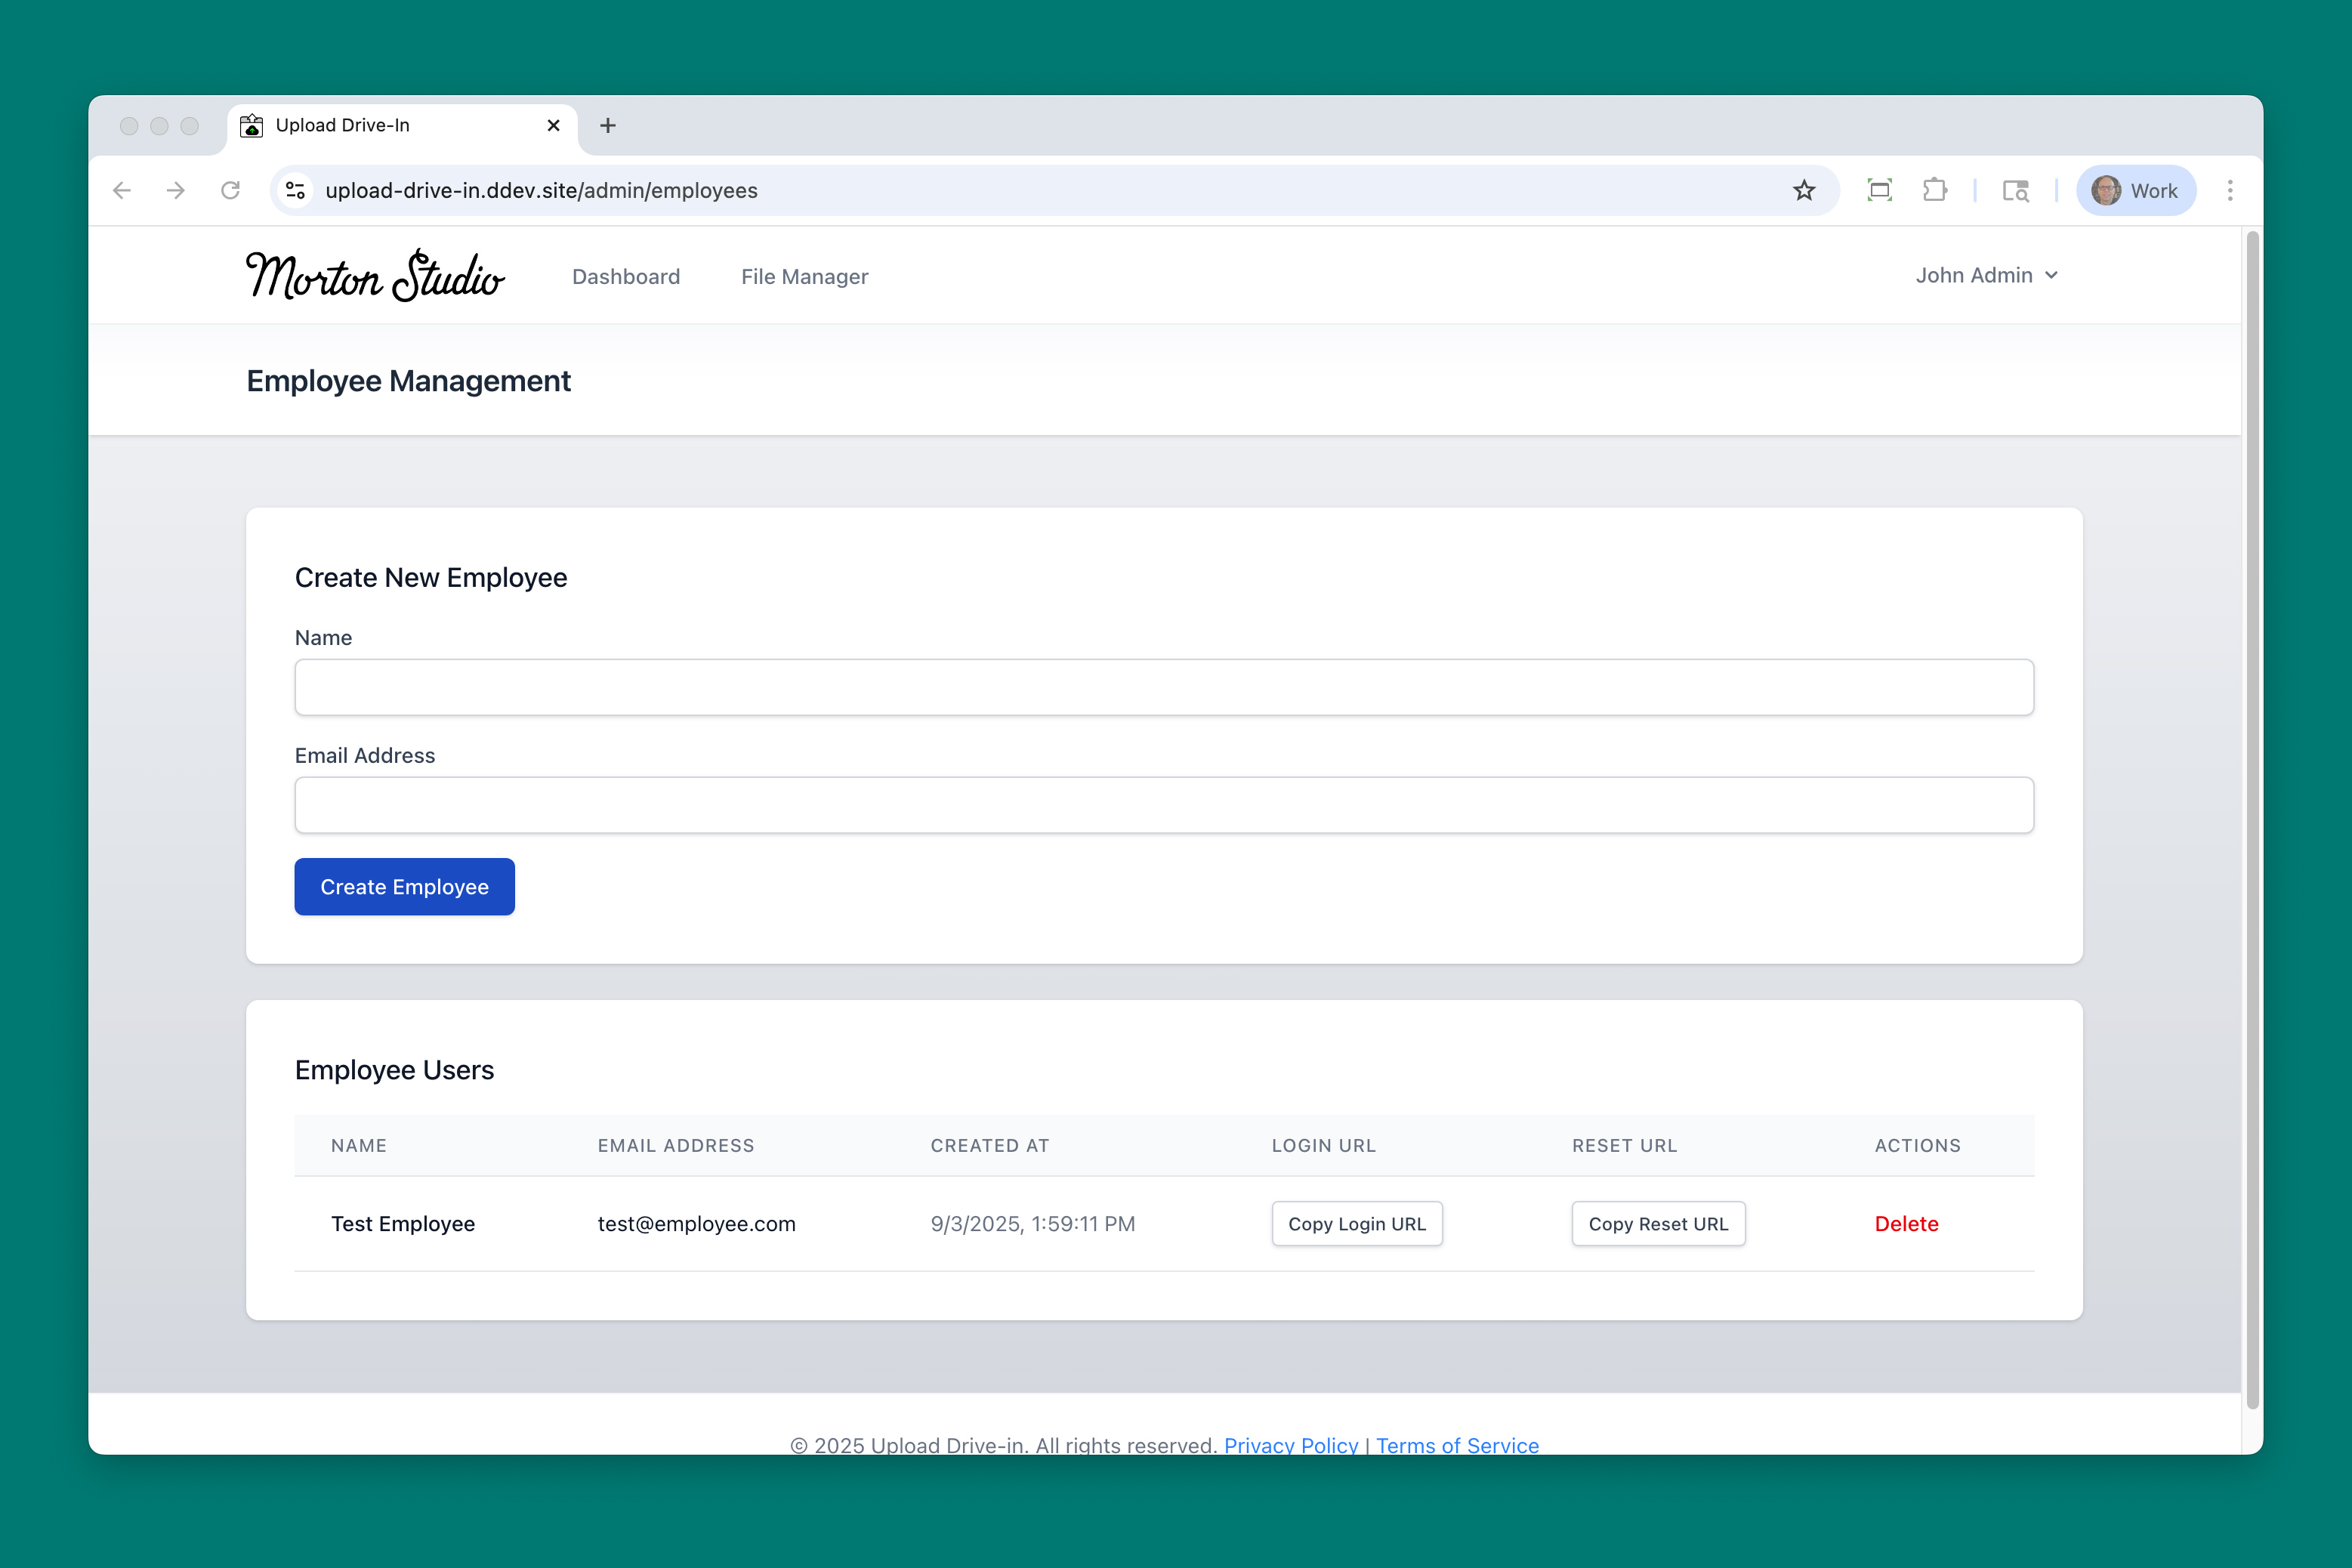Open the Chrome three-dot menu
This screenshot has width=2352, height=1568.
point(2229,190)
